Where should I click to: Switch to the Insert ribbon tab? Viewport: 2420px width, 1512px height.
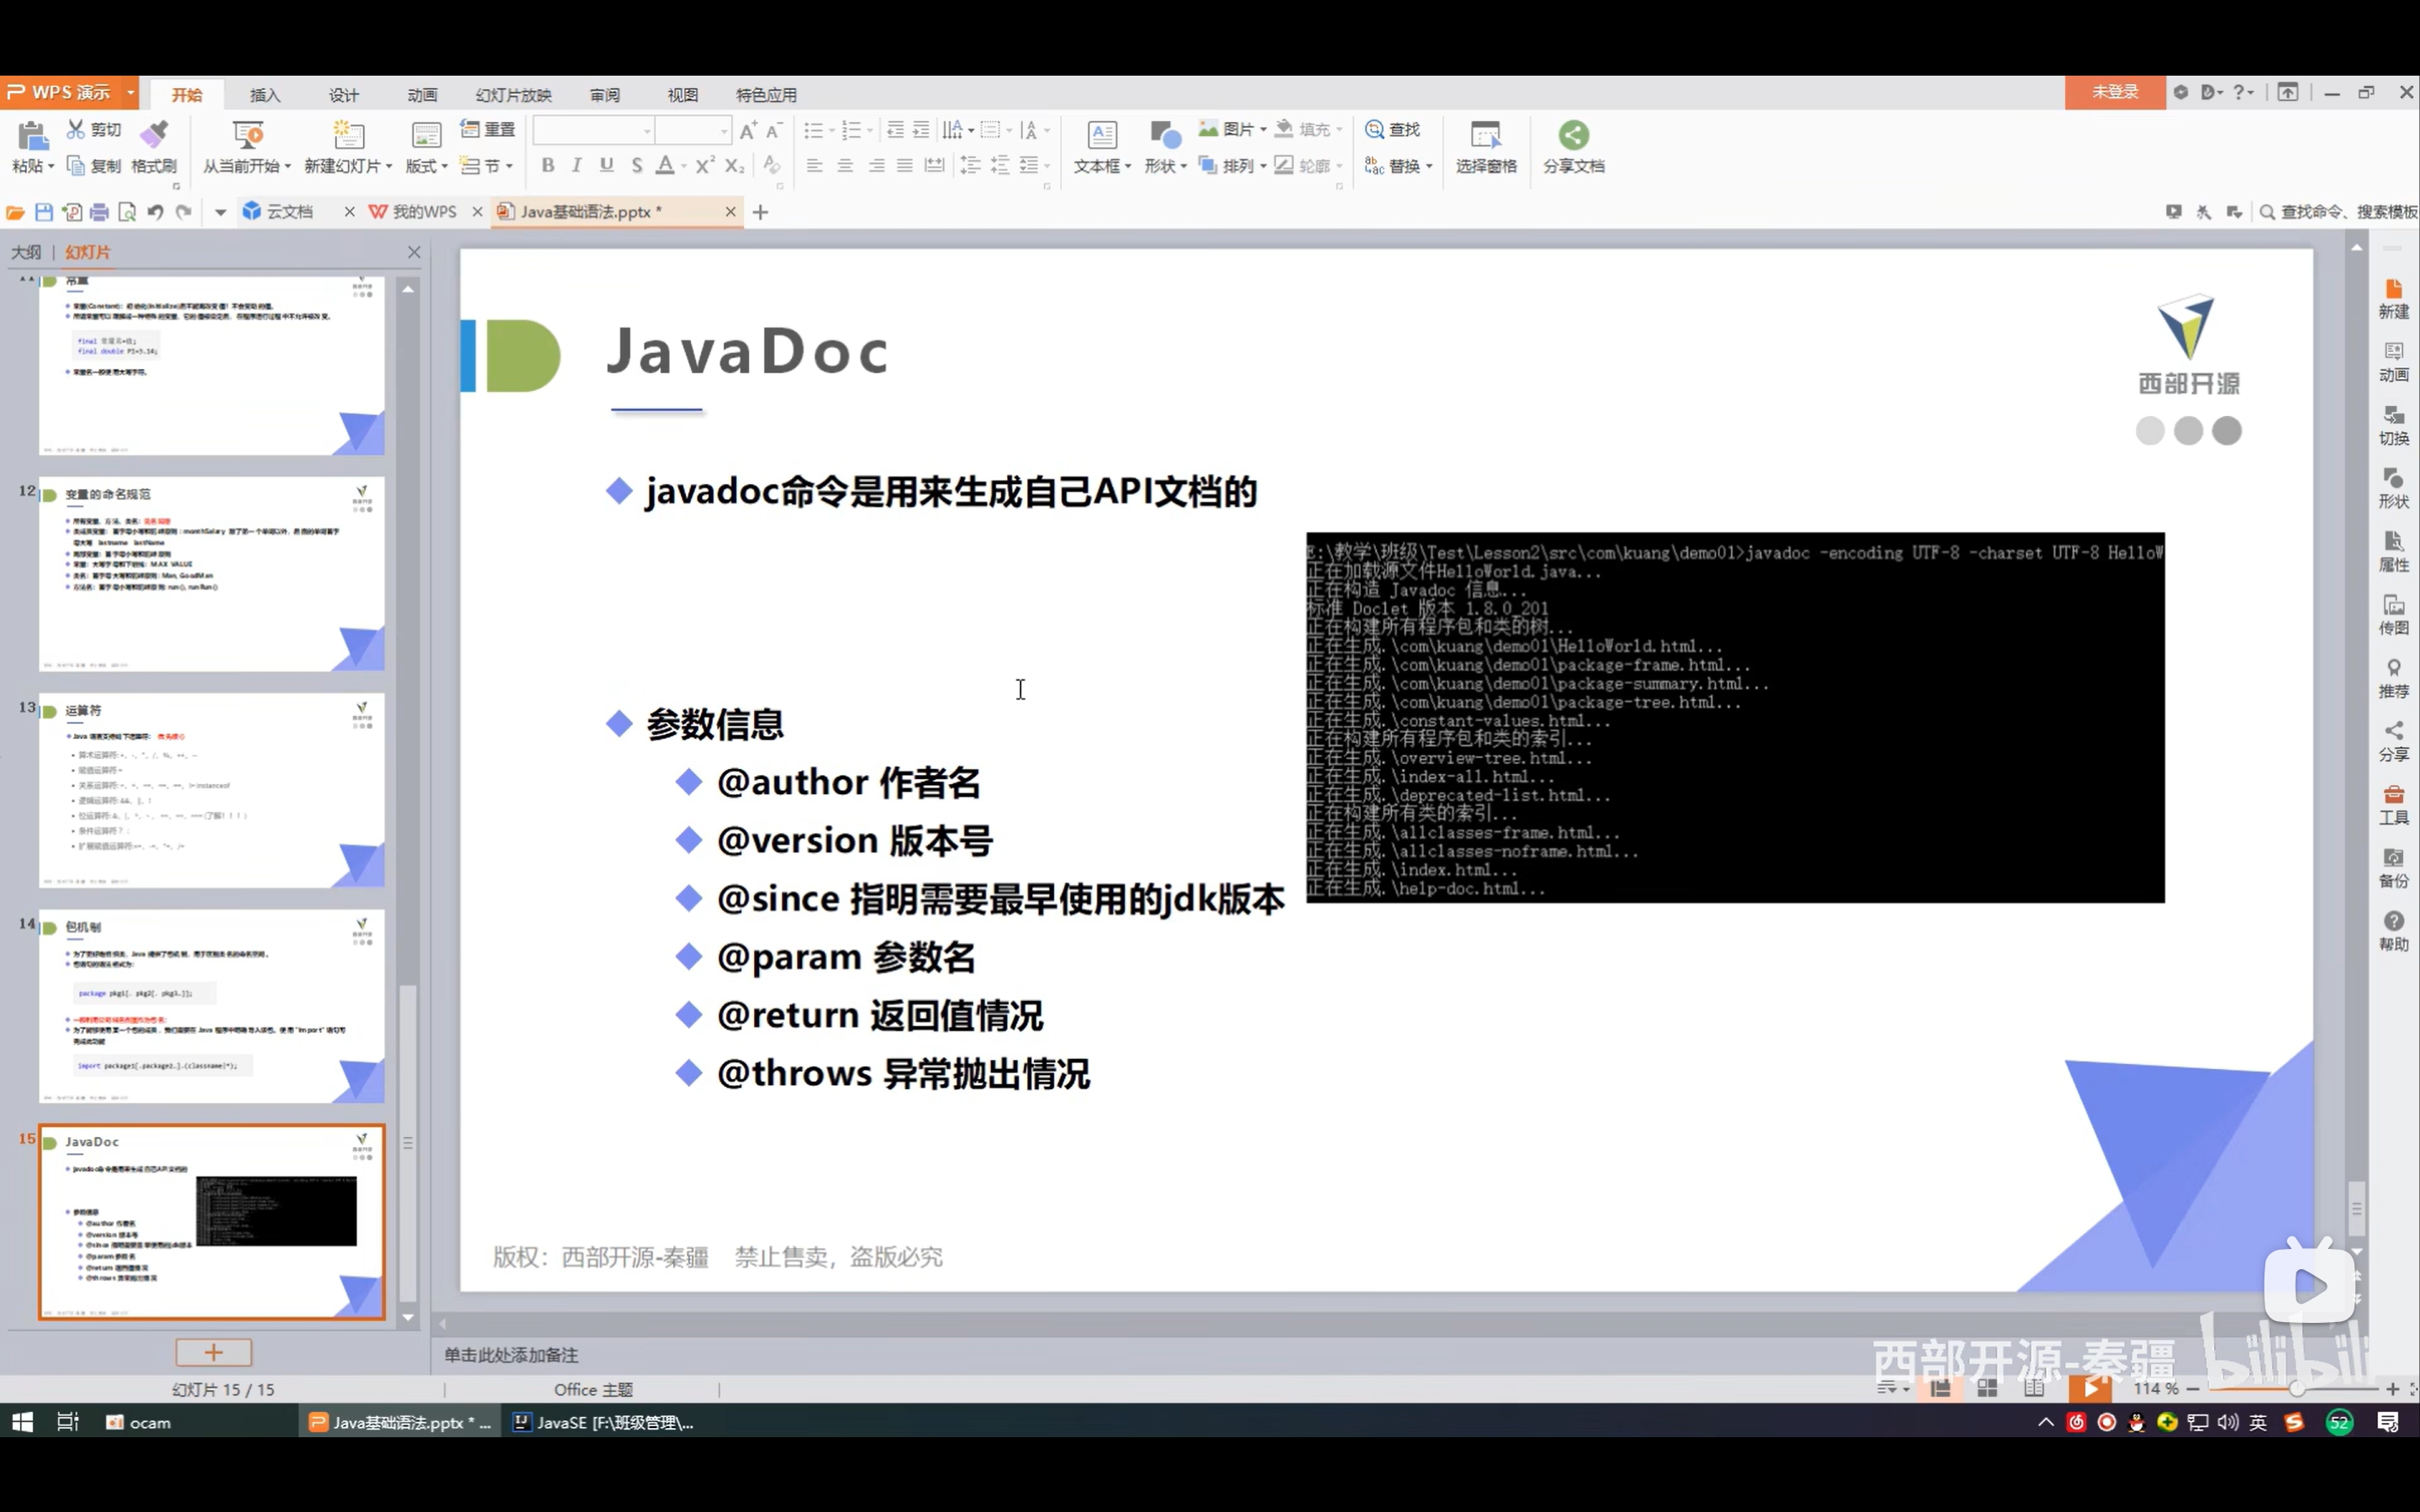pyautogui.click(x=265, y=95)
